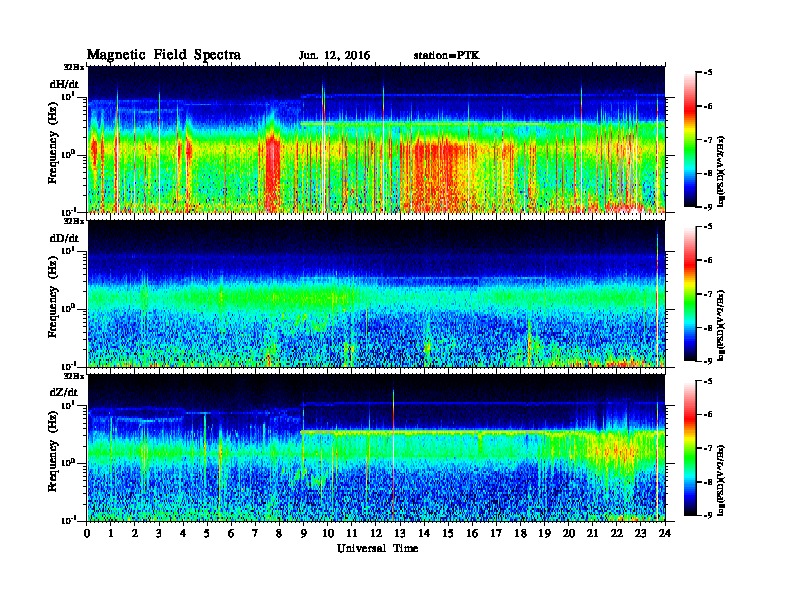Viewport: 792px width, 612px height.
Task: Click the dZ/dt spectrogram plot
Action: (377, 448)
